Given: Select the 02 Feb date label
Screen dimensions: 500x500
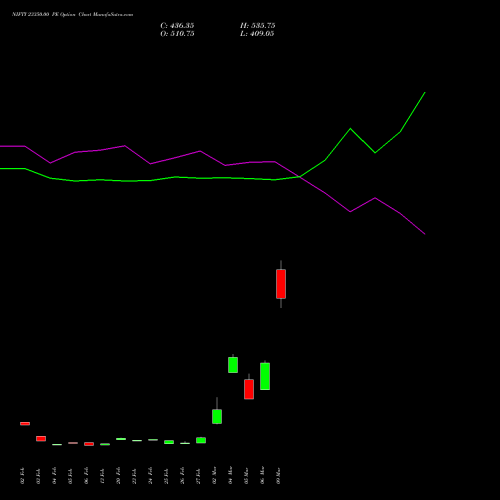Looking at the screenshot, I should point(22,476).
